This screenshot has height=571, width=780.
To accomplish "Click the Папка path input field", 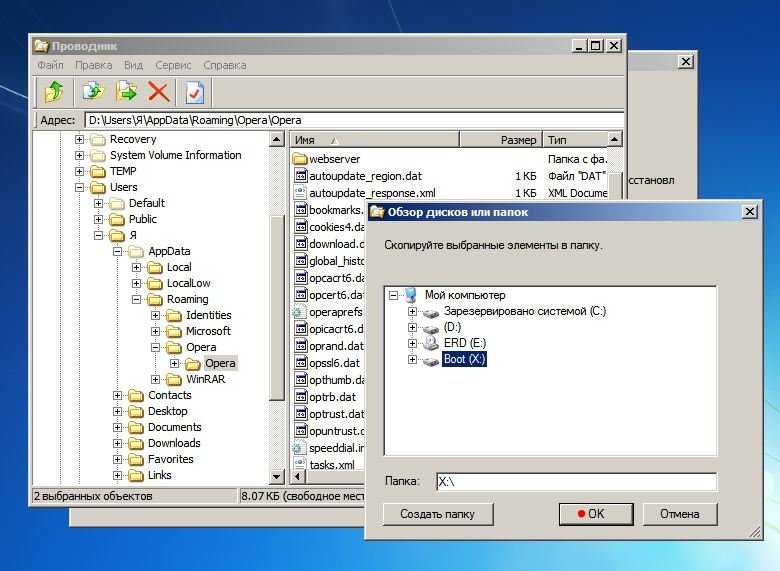I will (x=576, y=481).
